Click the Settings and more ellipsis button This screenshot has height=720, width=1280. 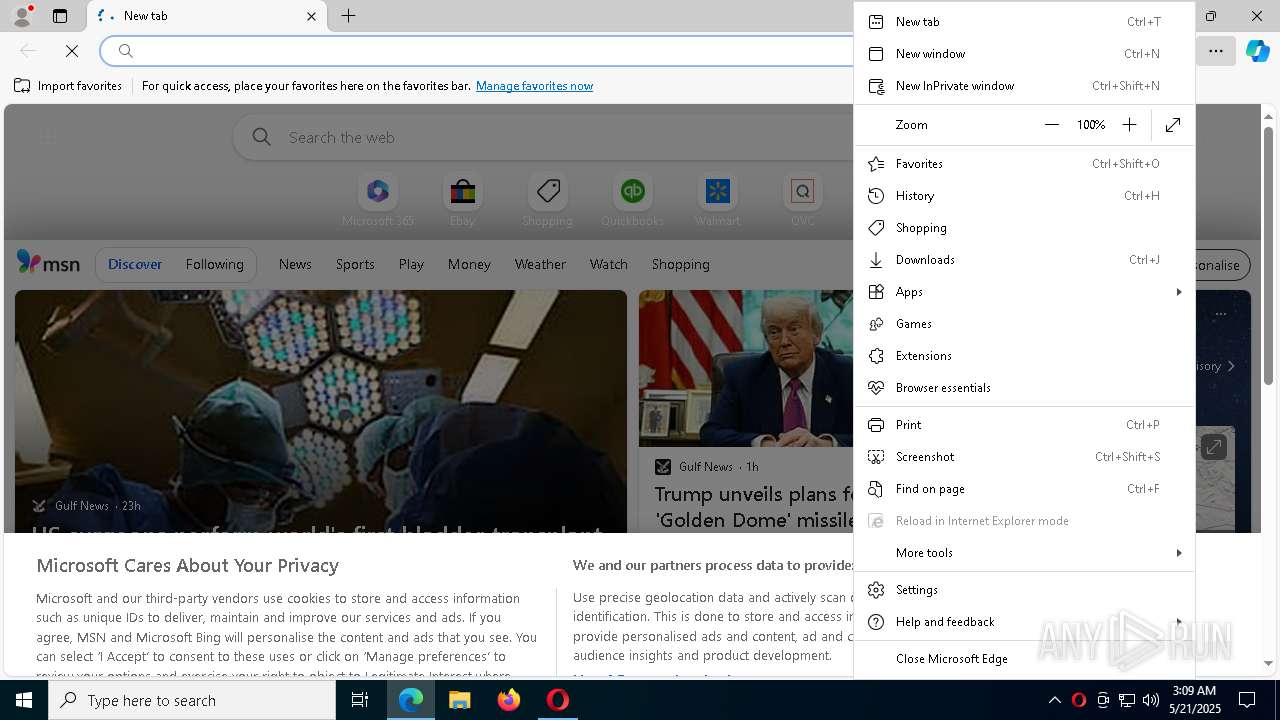pyautogui.click(x=1215, y=50)
